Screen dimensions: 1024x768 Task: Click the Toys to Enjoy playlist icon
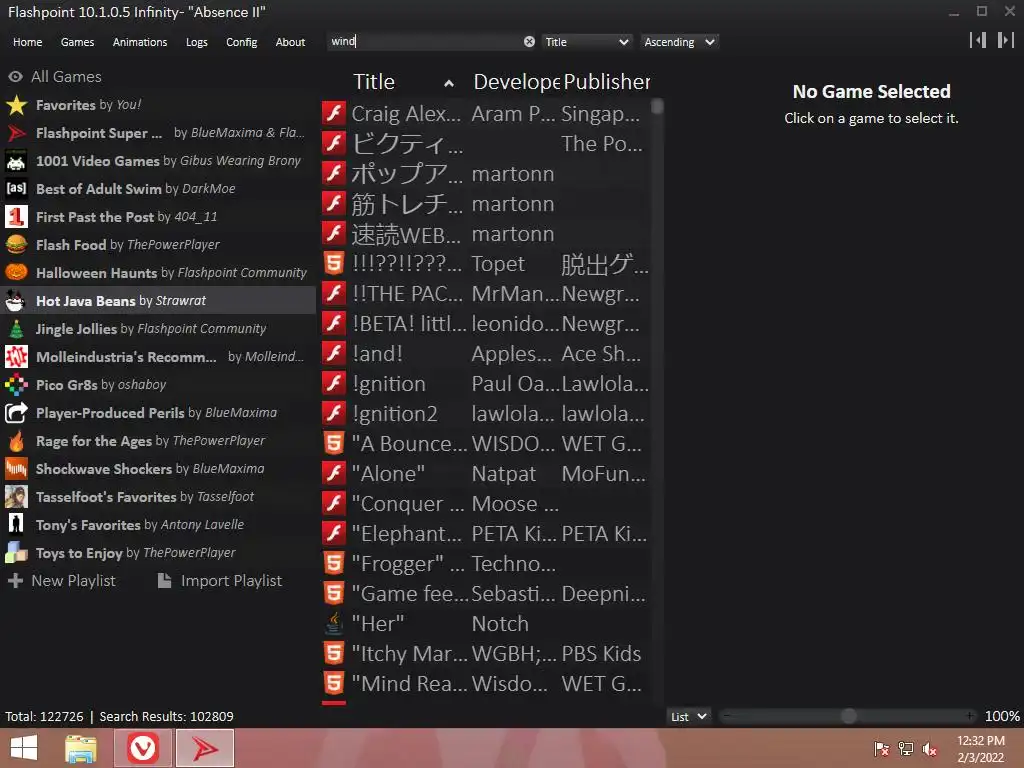pos(16,552)
